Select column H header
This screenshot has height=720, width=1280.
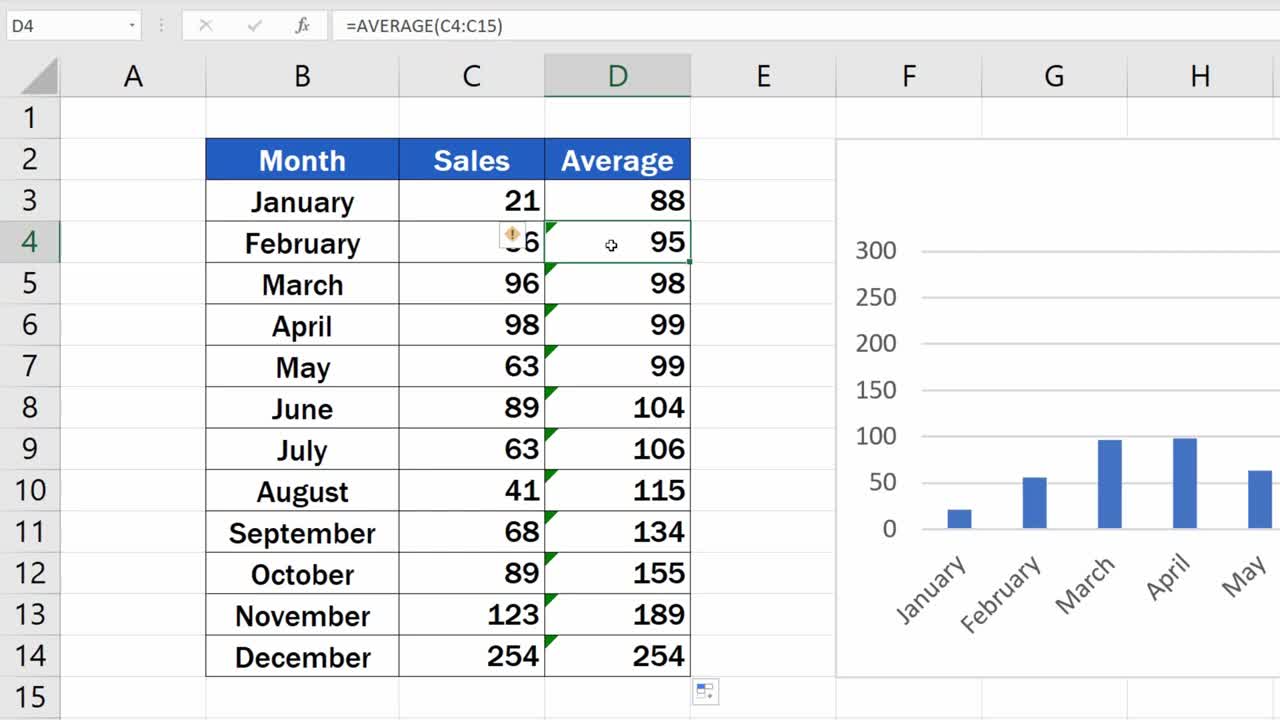click(x=1200, y=76)
